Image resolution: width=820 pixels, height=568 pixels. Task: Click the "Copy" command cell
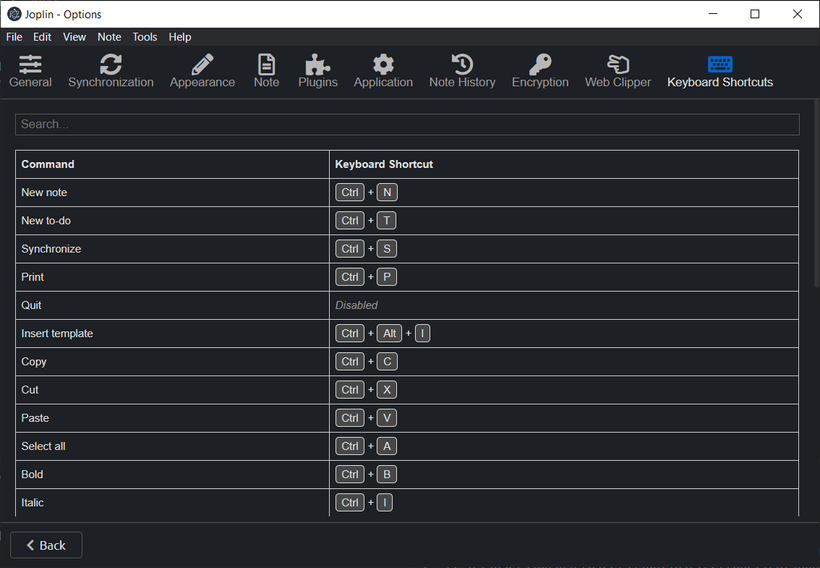pos(173,362)
